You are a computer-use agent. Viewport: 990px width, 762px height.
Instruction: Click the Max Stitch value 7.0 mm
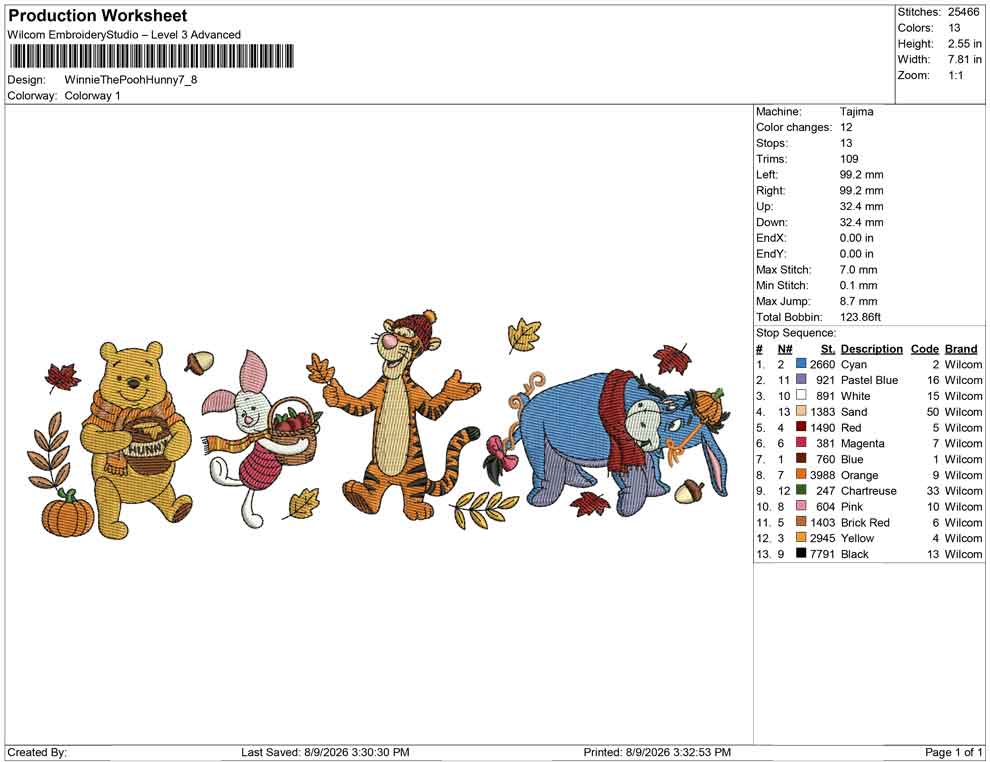pos(859,270)
